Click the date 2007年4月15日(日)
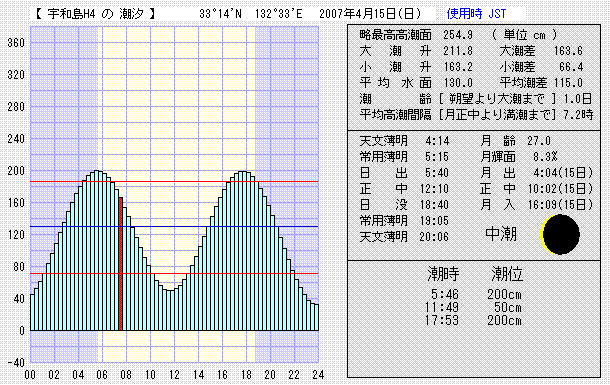This screenshot has width=610, height=385. pos(370,14)
